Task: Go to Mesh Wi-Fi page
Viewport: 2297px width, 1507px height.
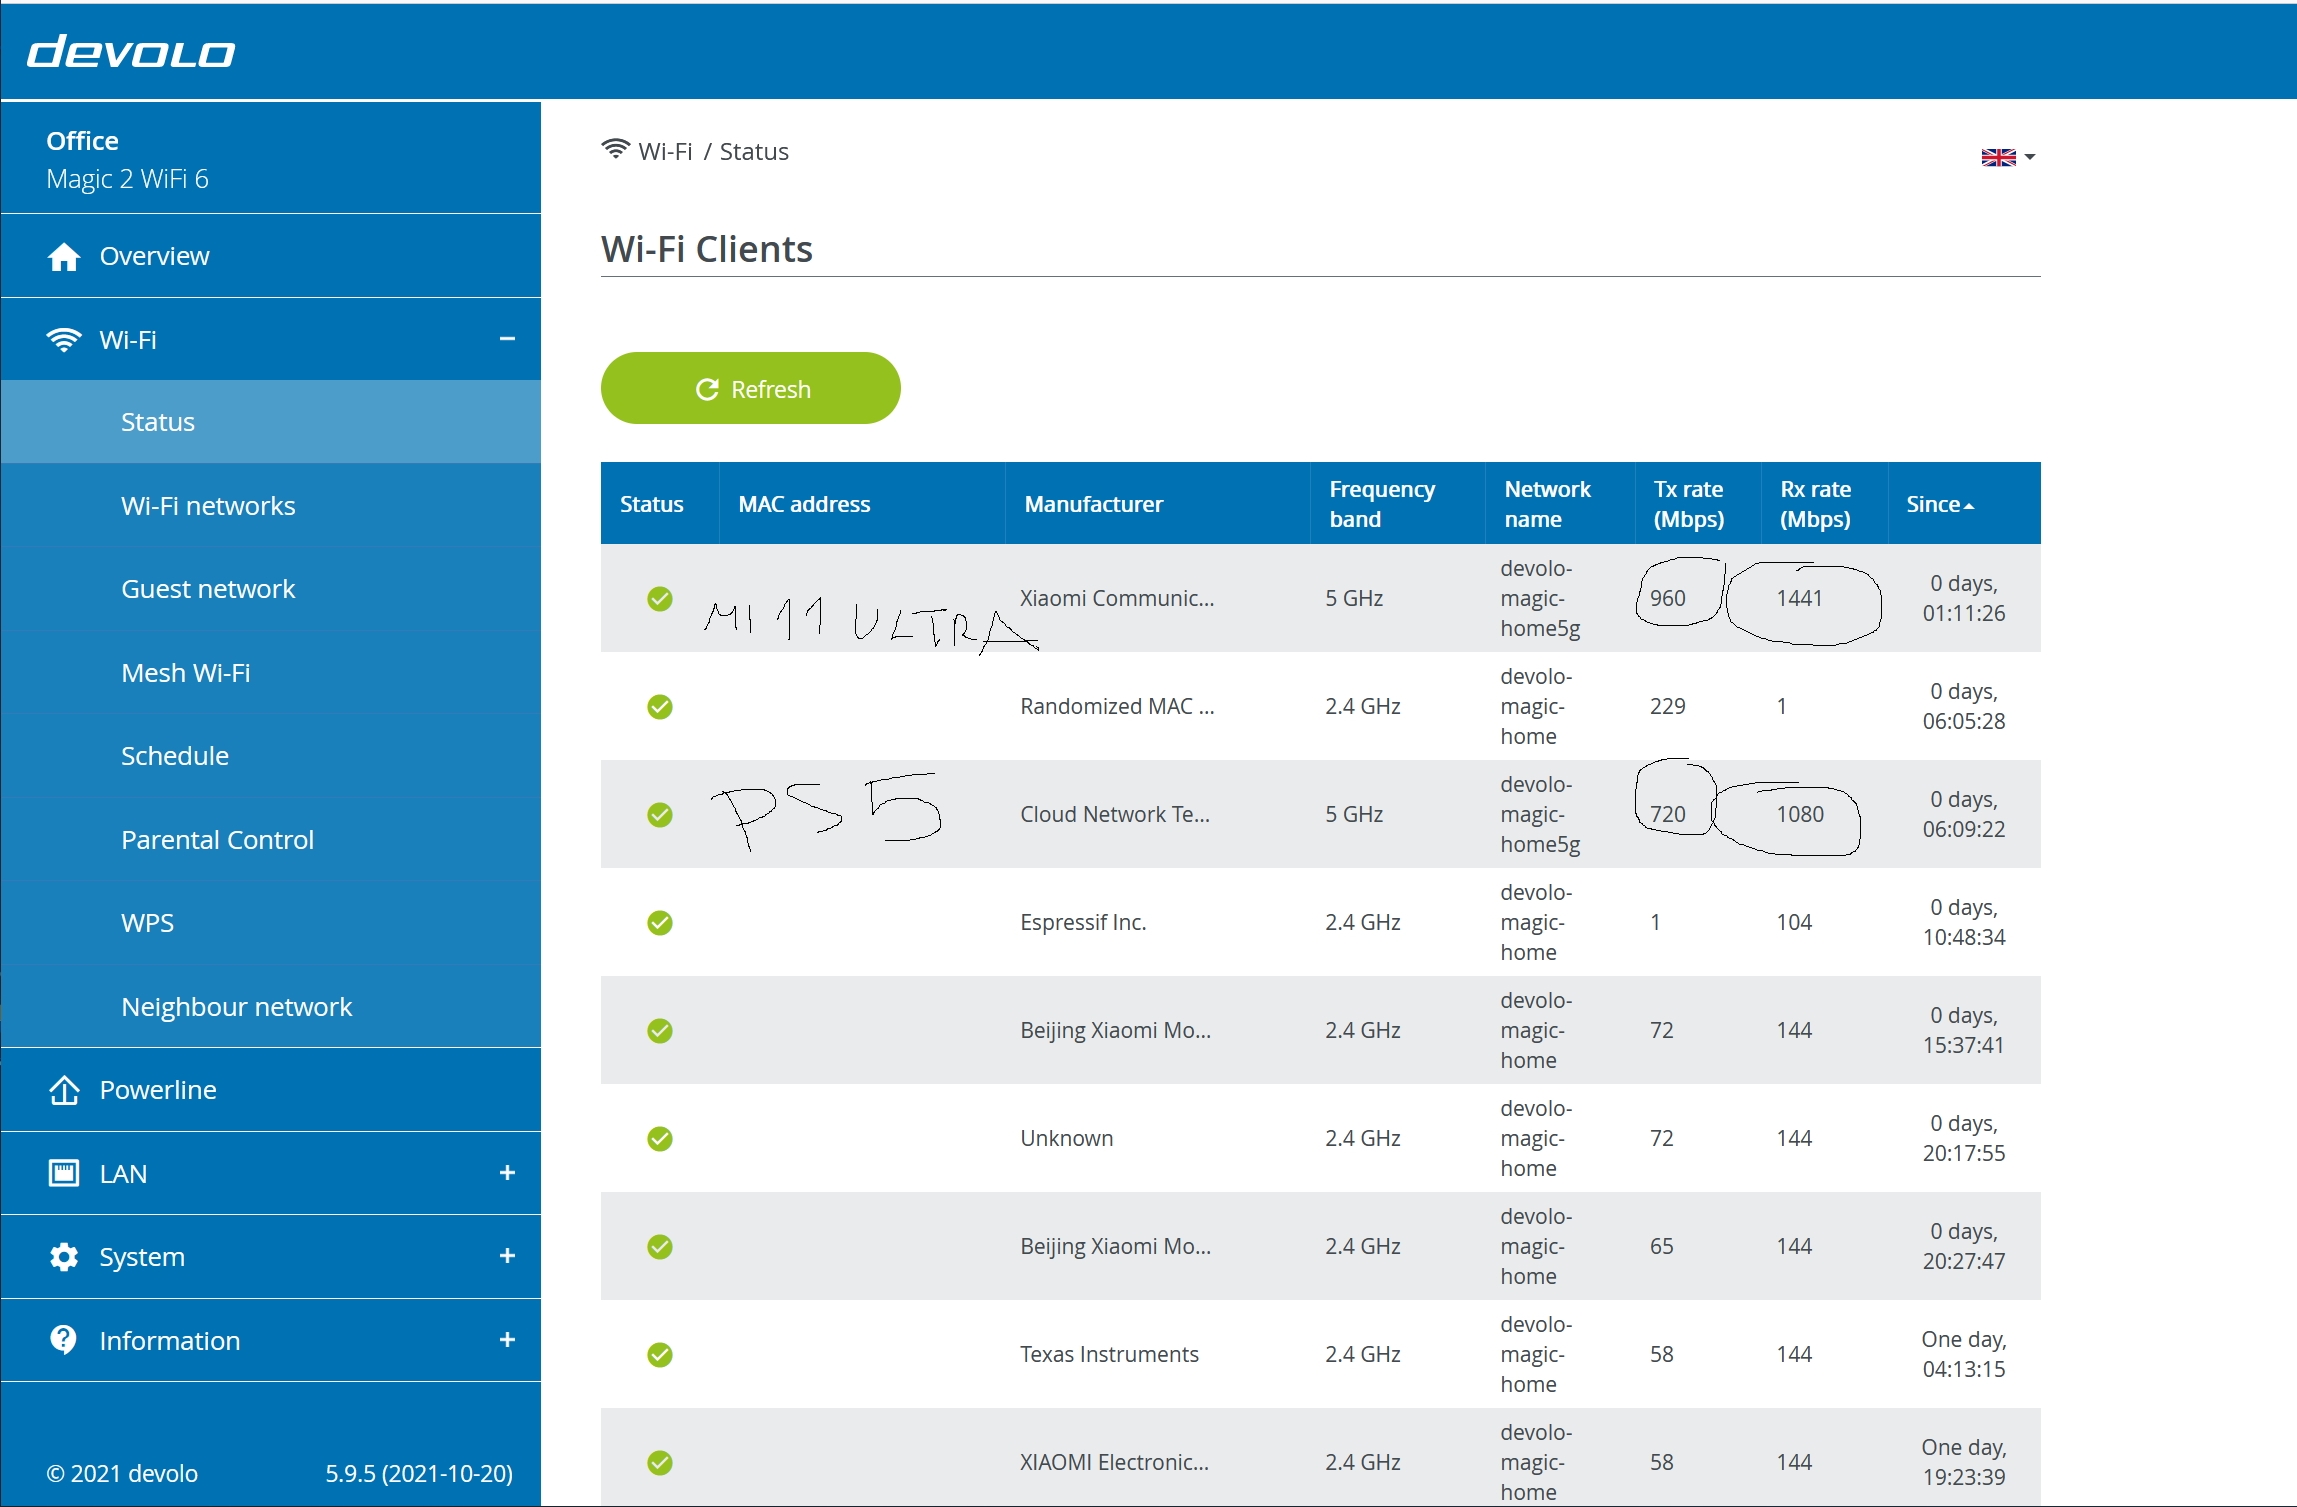Action: click(186, 673)
